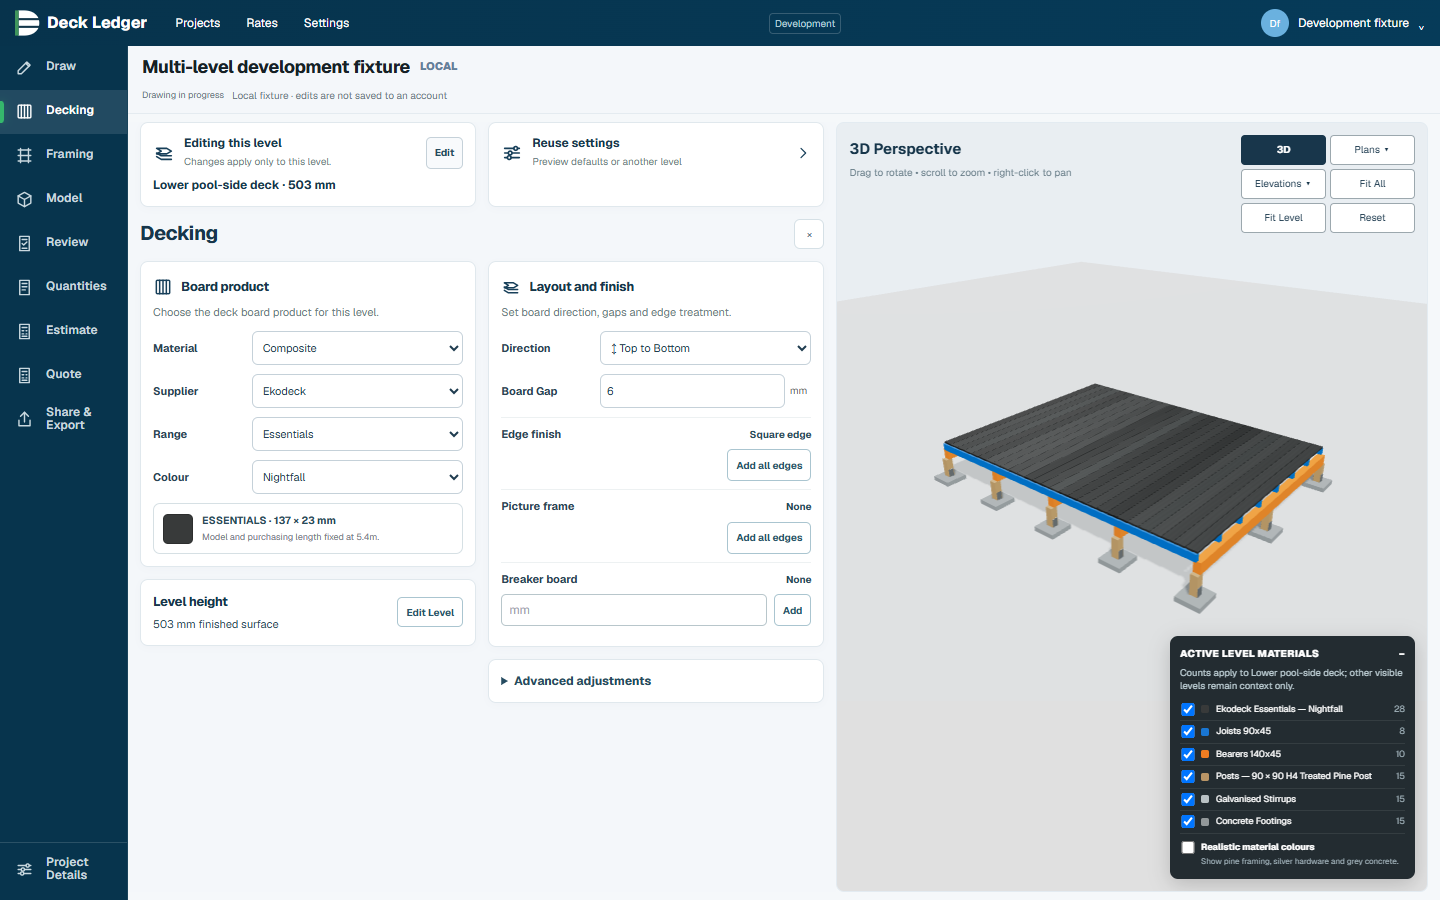Click the Edit Level button
This screenshot has height=900, width=1440.
tap(430, 612)
